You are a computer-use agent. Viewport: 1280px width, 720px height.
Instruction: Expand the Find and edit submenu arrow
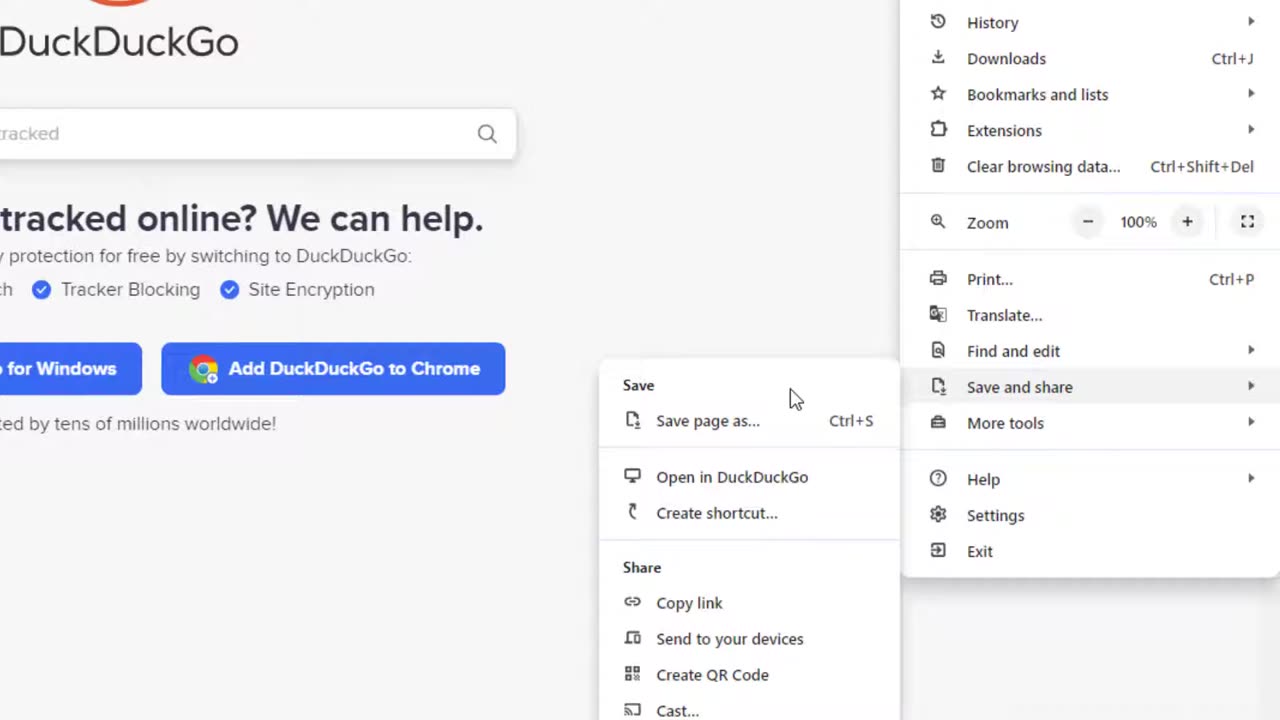coord(1251,351)
